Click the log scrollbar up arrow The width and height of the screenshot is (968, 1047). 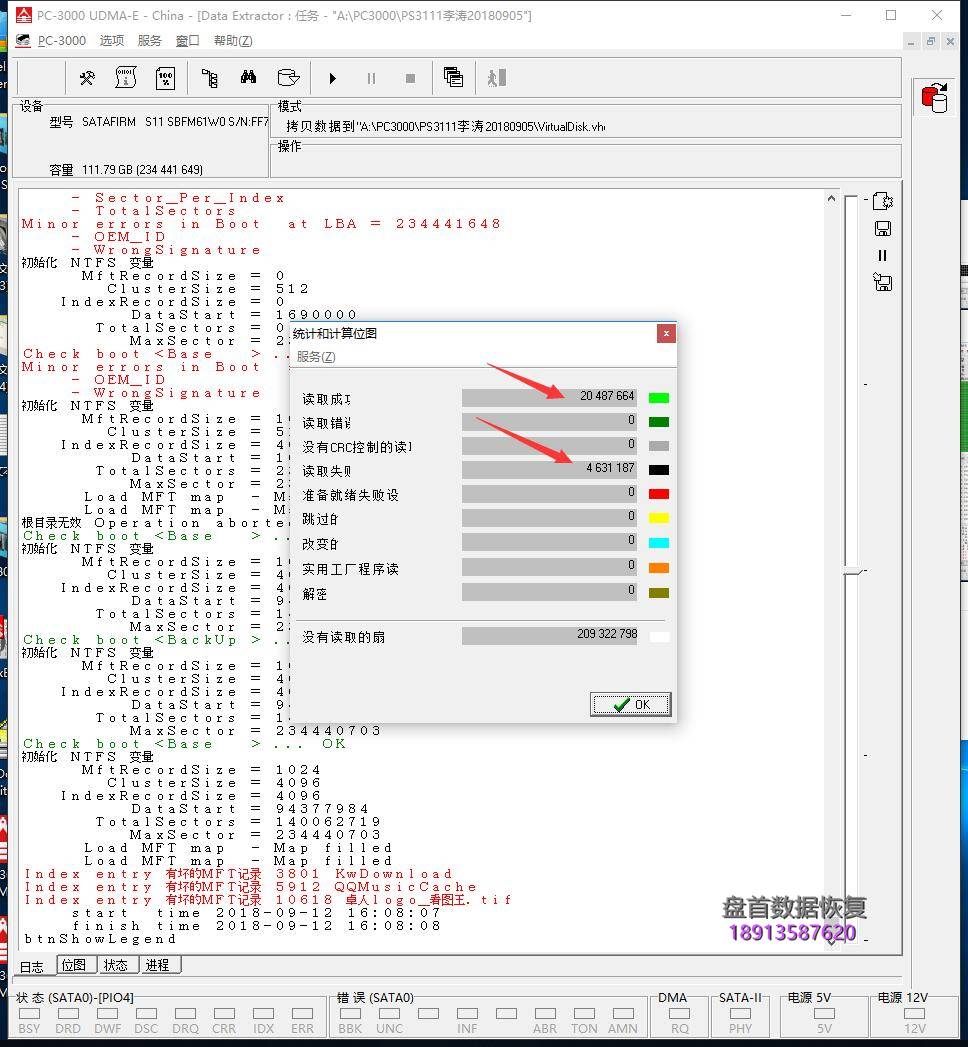(x=832, y=199)
